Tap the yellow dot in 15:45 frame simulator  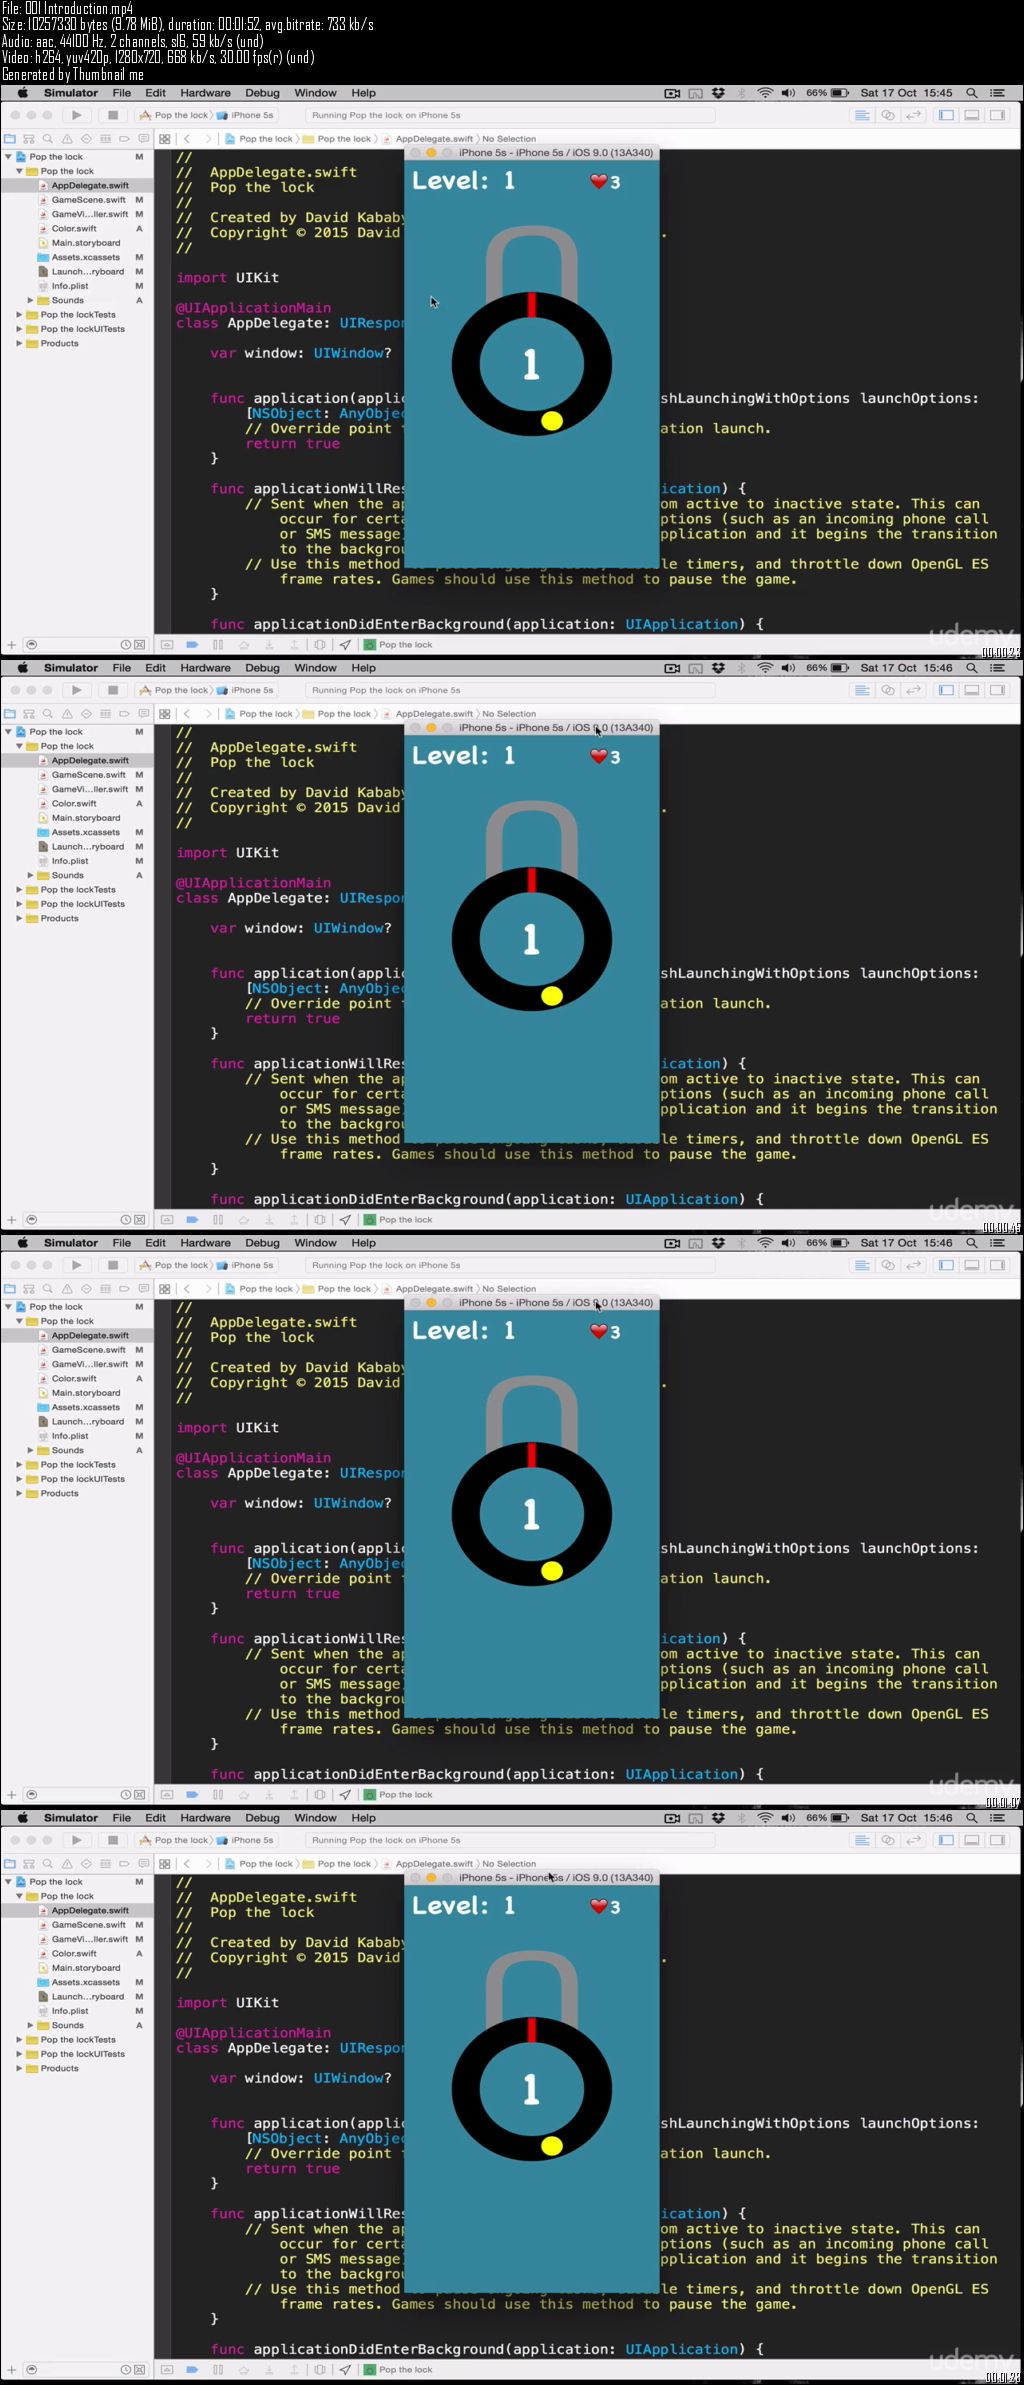(551, 421)
